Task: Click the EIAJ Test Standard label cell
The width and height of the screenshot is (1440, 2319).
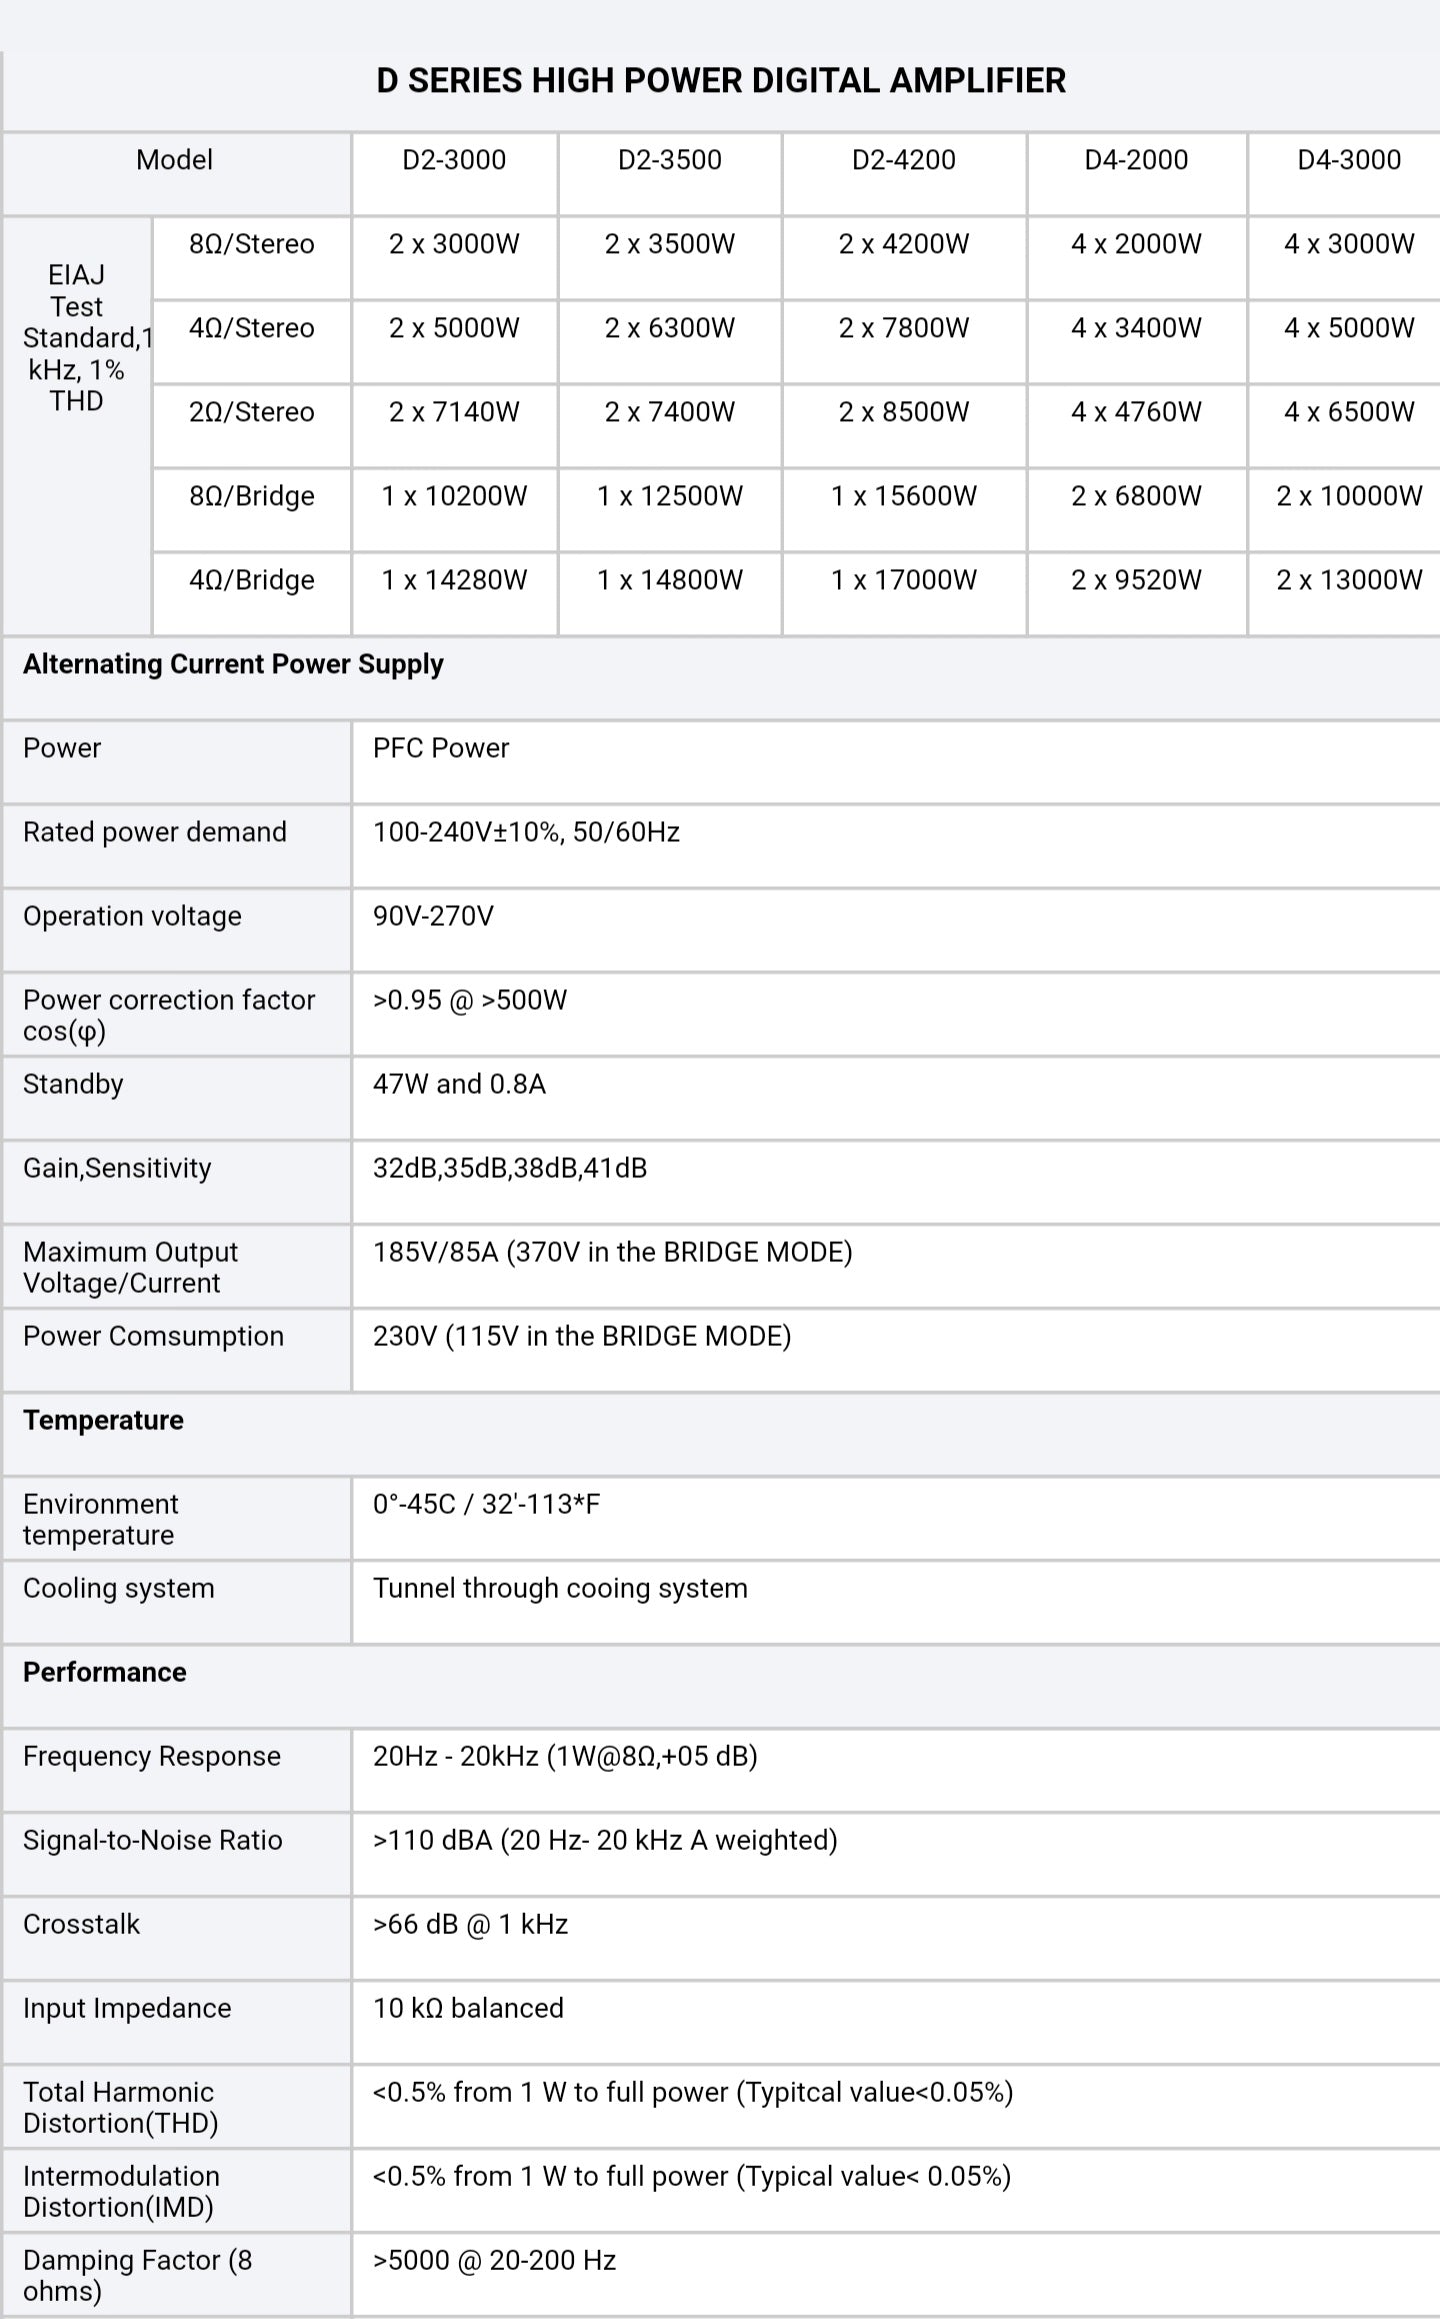Action: [x=77, y=338]
